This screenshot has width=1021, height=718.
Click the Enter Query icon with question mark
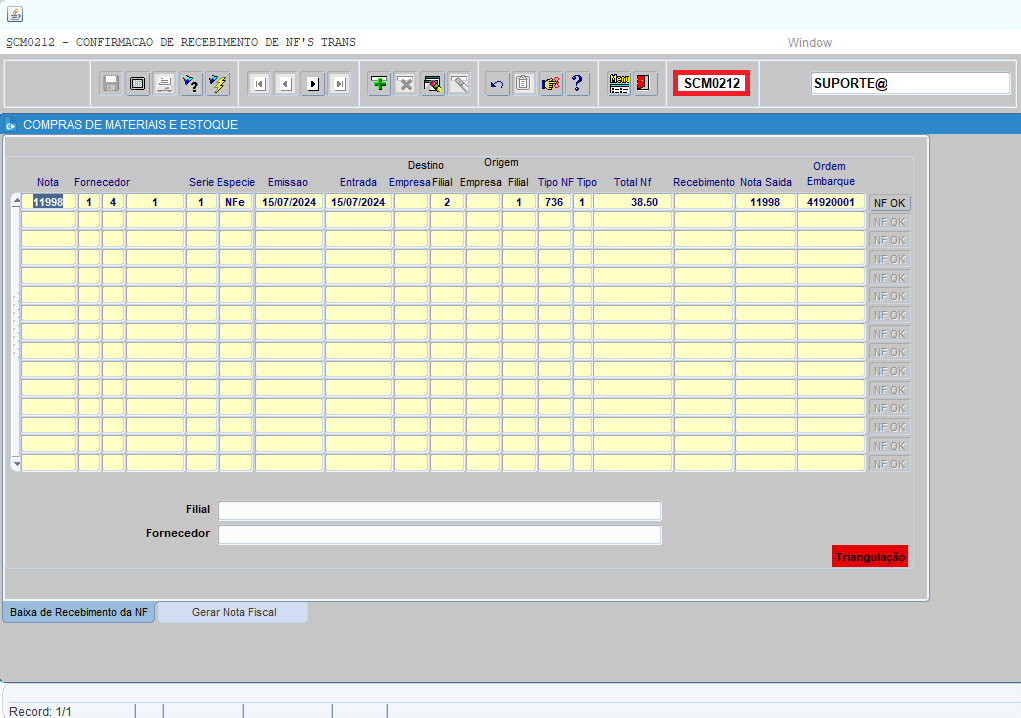(x=191, y=83)
